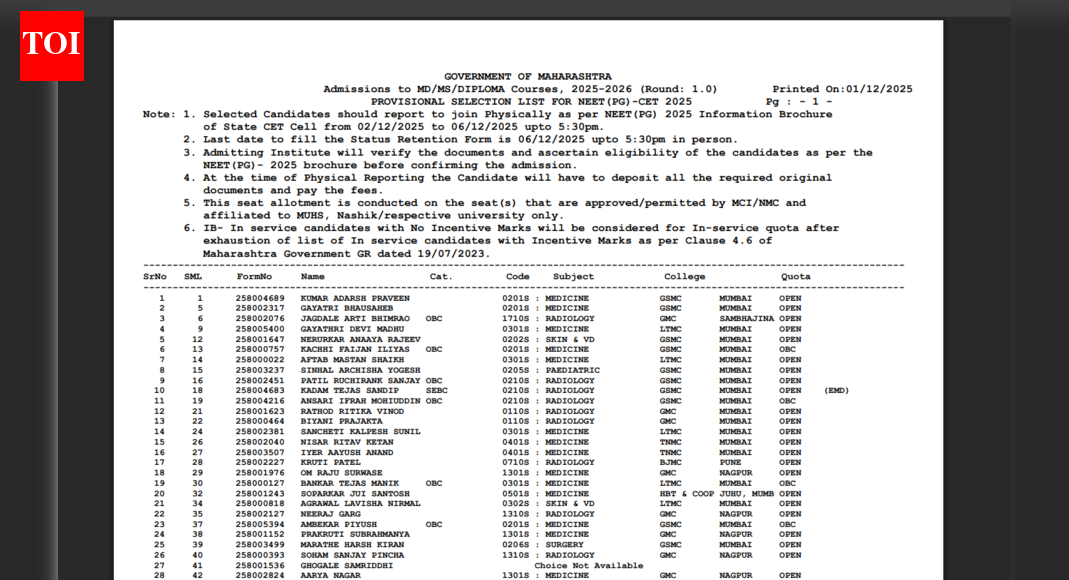Click the Government of Maharashtra heading
Viewport: 1069px width, 580px height.
(x=527, y=76)
